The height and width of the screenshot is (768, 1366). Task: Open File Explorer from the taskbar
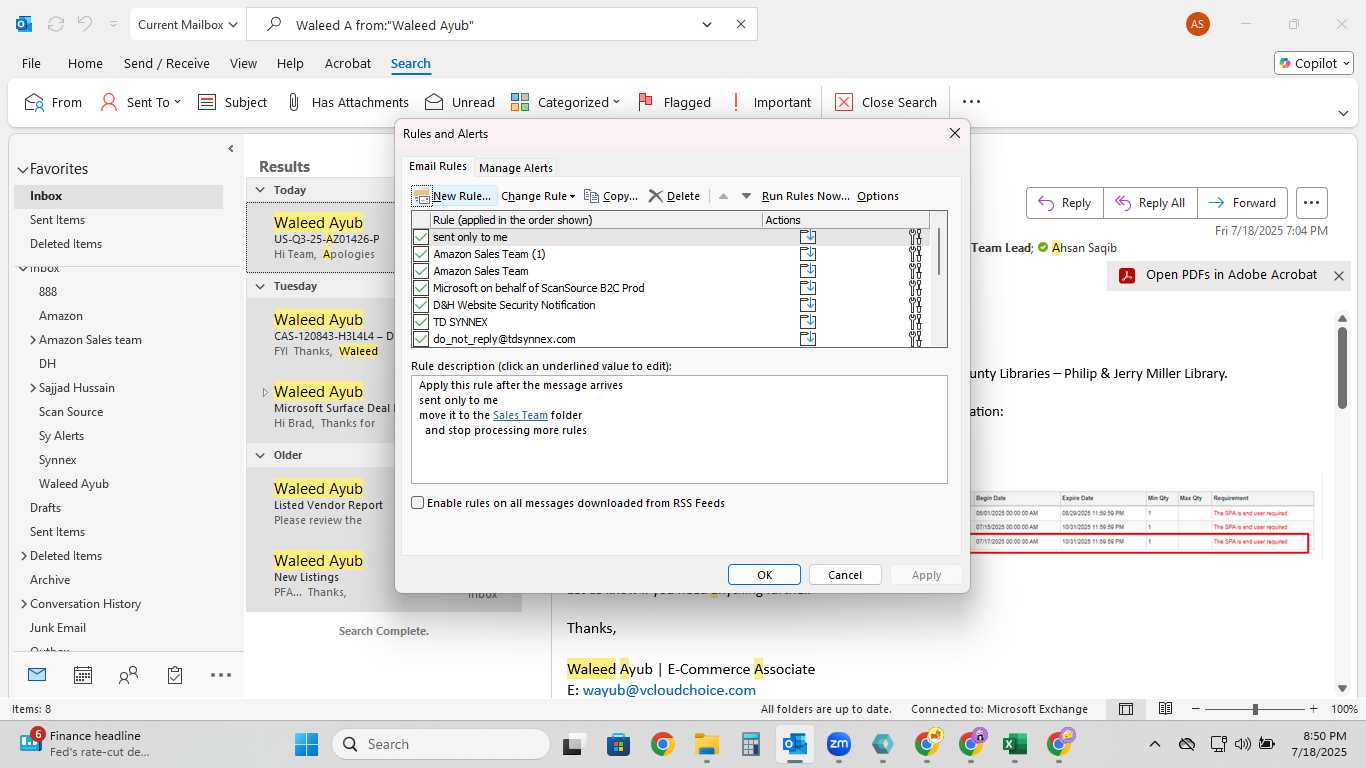click(x=707, y=744)
